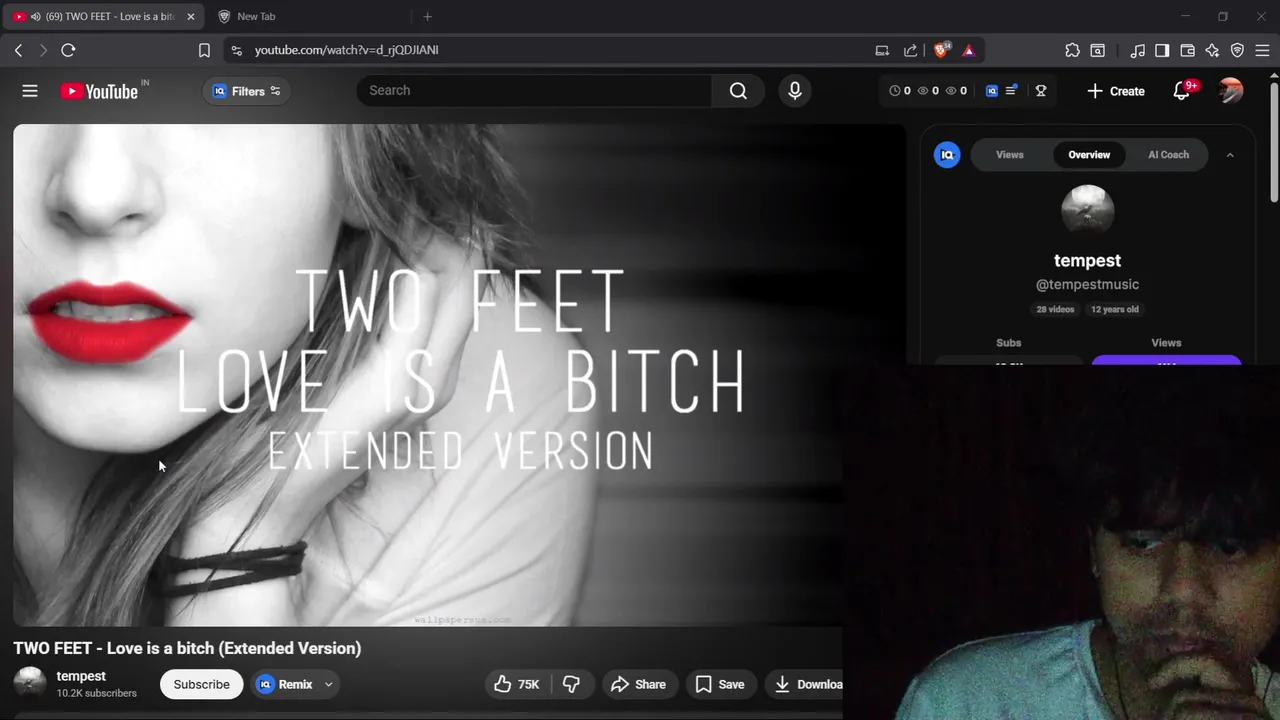Focus the YouTube Search field

point(534,90)
